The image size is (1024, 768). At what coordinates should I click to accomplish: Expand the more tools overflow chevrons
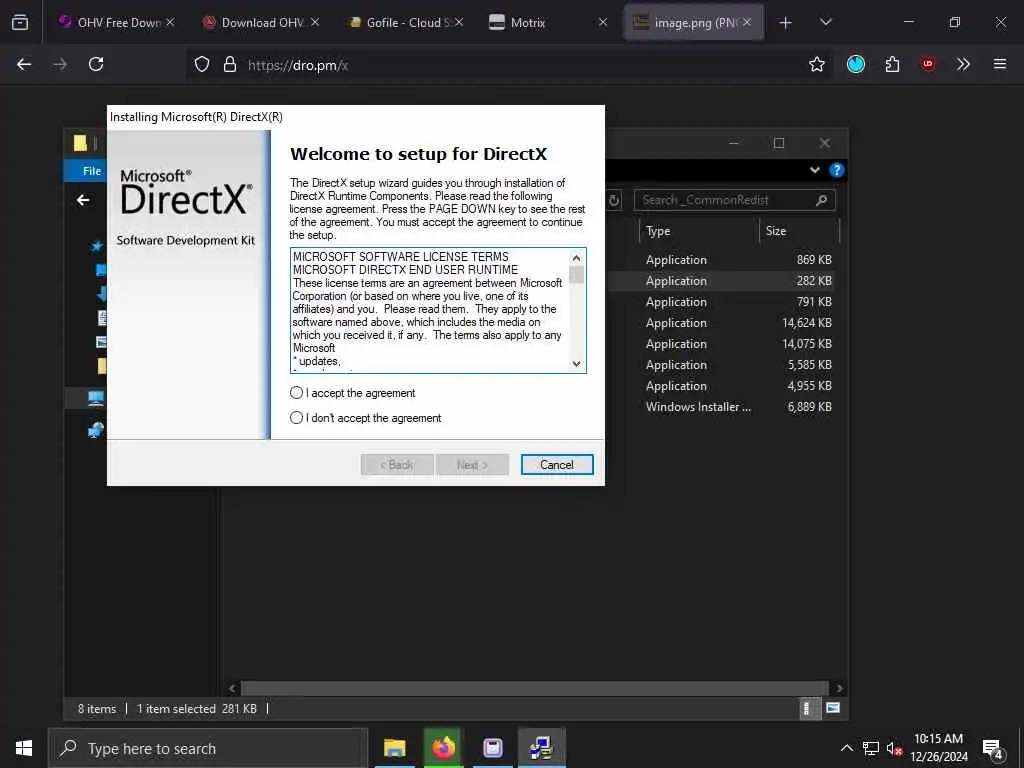pos(963,64)
